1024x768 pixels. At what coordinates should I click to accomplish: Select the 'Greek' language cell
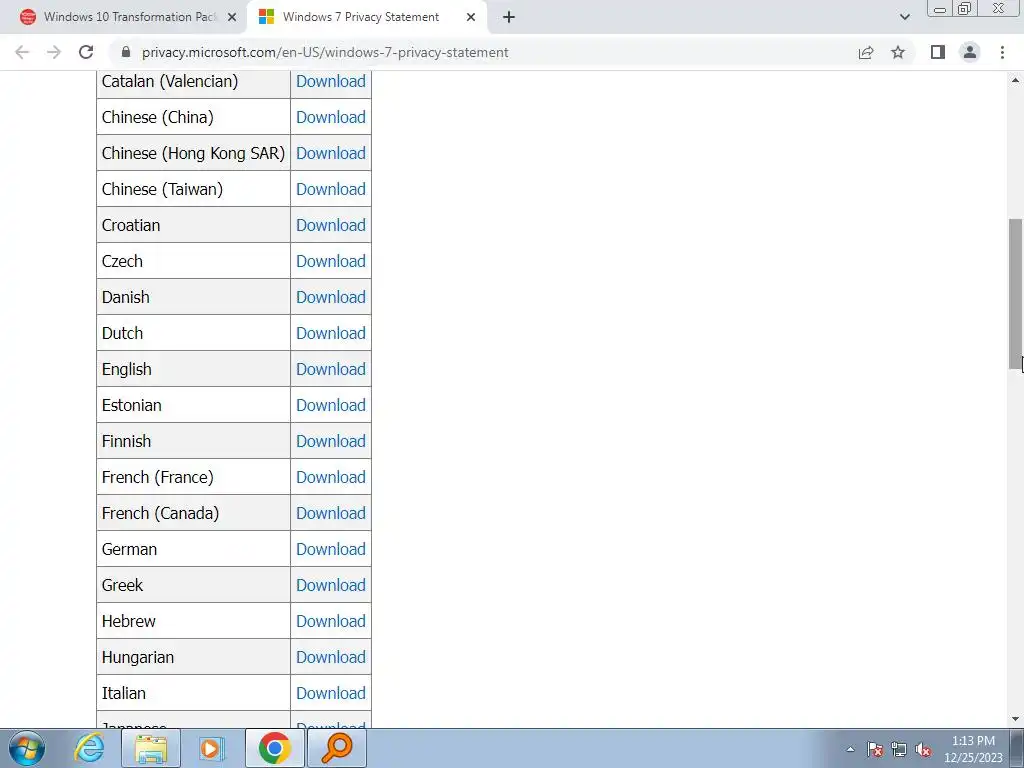(193, 584)
